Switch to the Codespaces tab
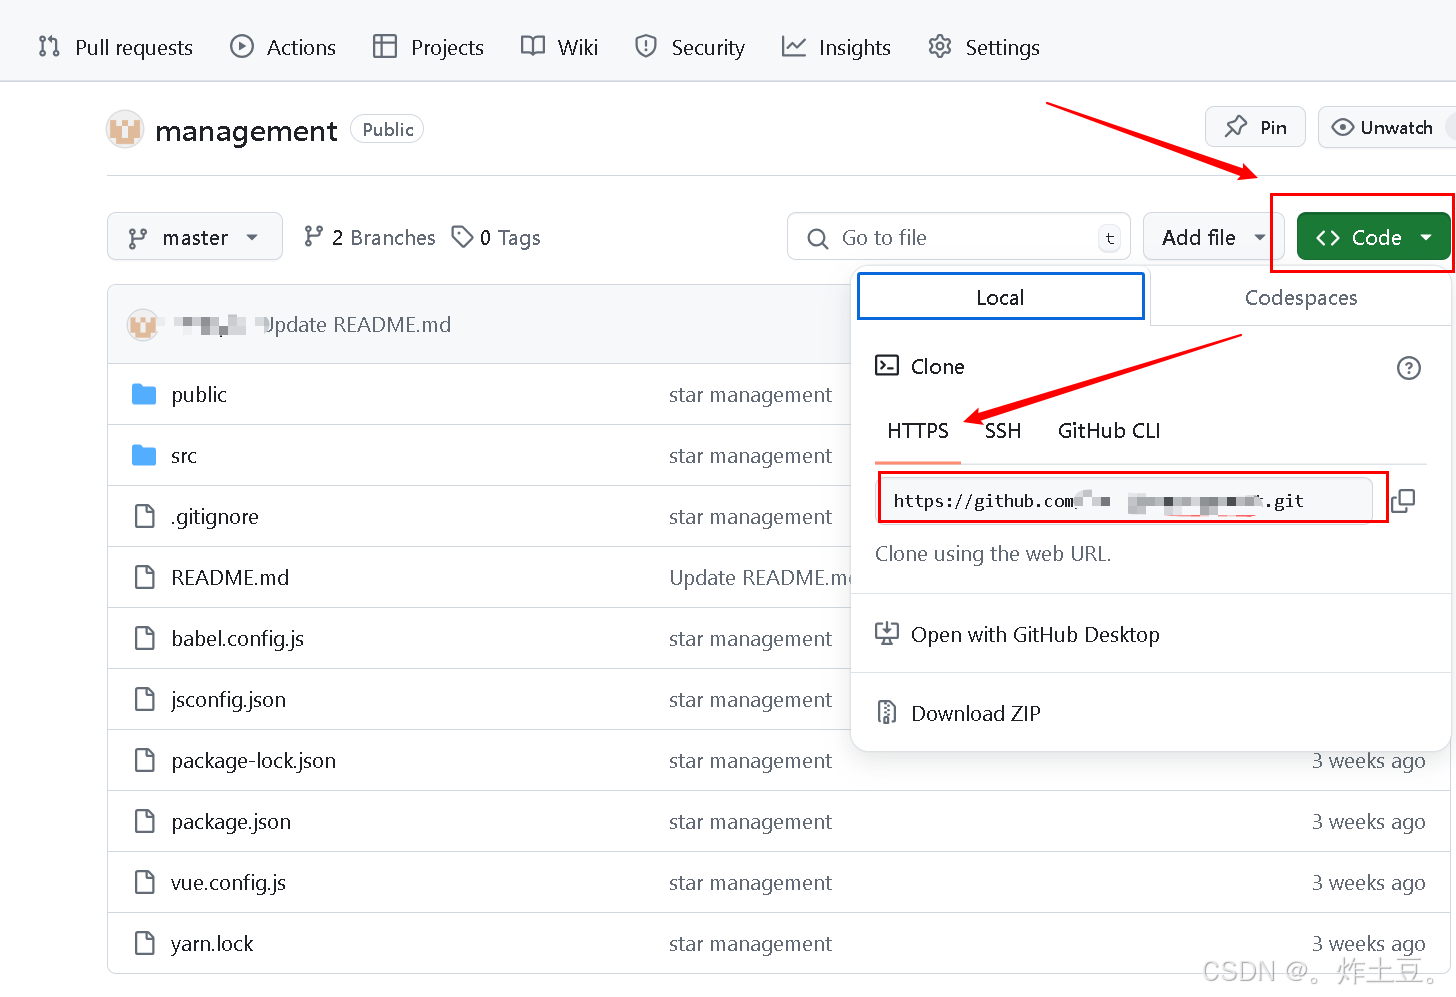The image size is (1456, 997). coord(1301,297)
